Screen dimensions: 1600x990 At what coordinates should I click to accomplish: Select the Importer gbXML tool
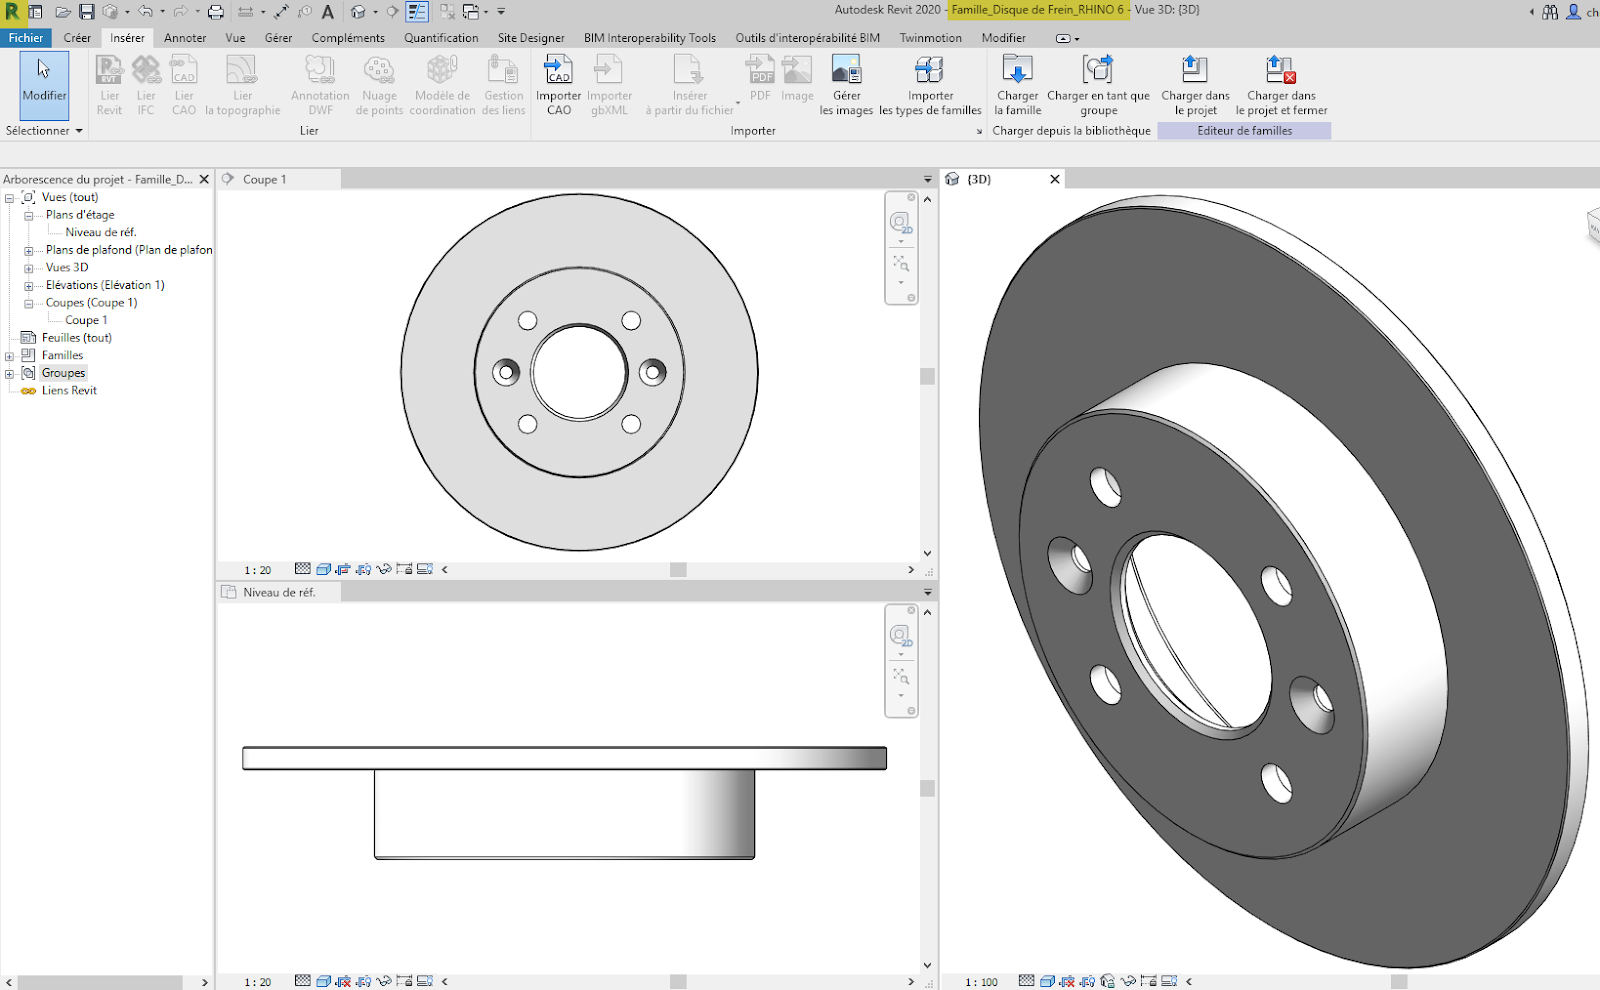(x=610, y=84)
